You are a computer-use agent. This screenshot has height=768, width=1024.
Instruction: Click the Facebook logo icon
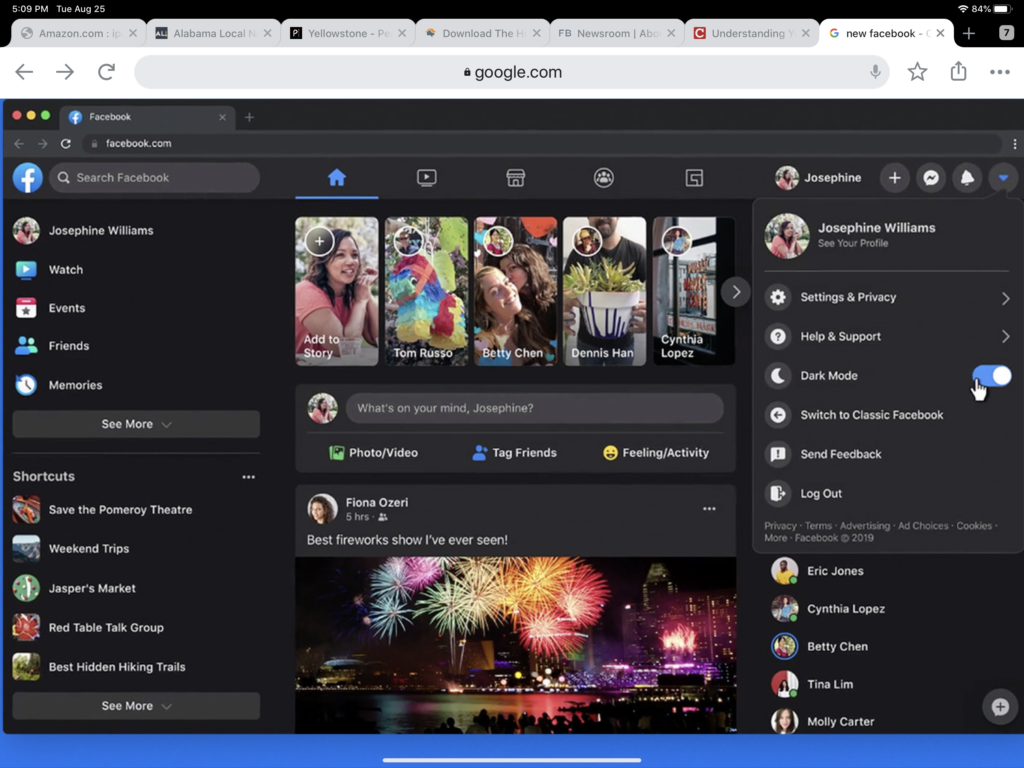[28, 178]
